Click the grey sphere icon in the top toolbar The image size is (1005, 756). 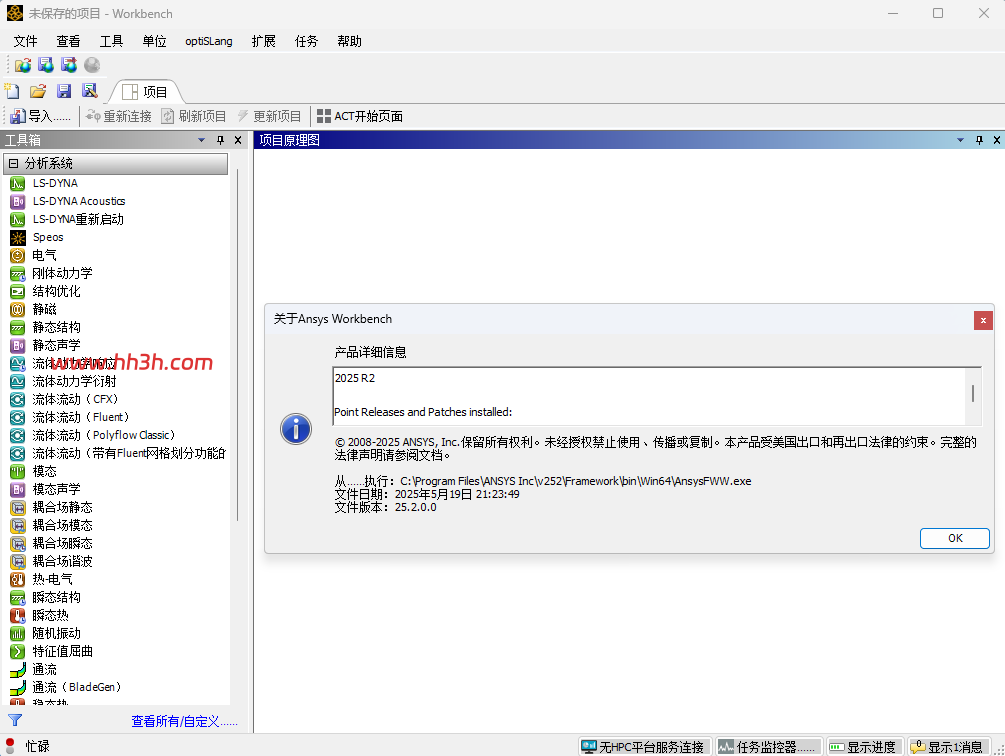(92, 65)
